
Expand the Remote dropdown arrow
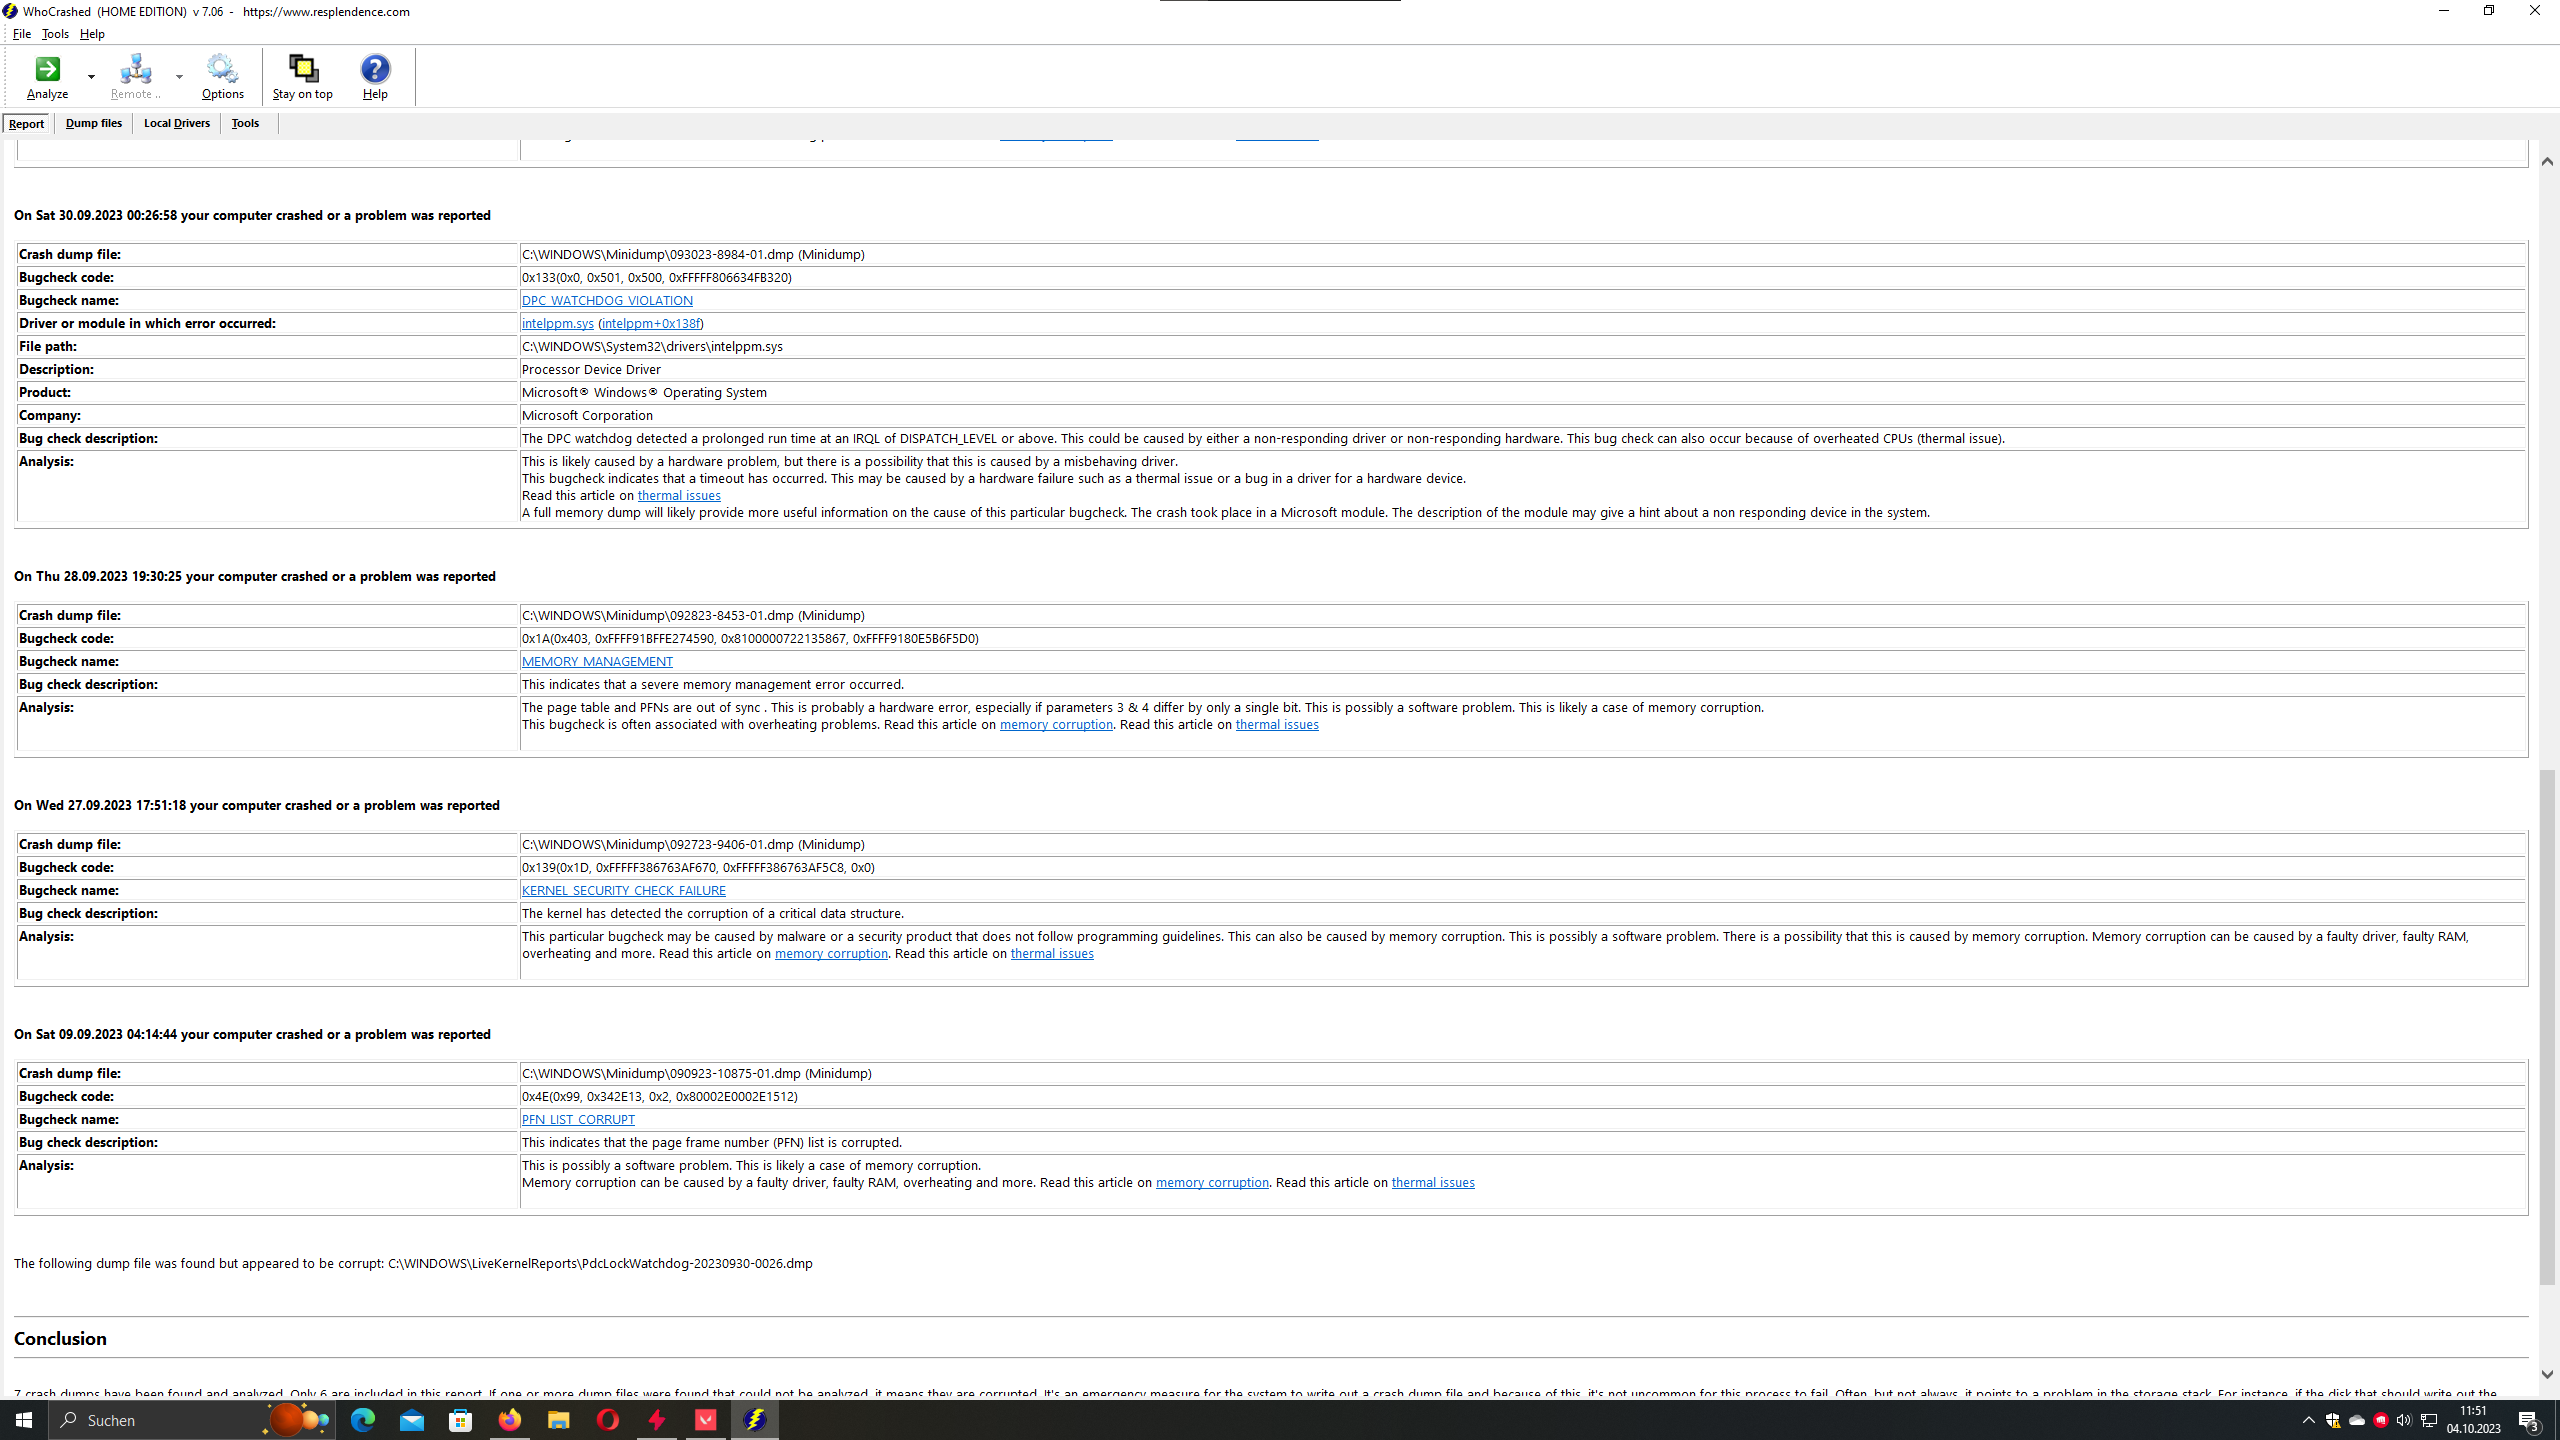coord(179,77)
